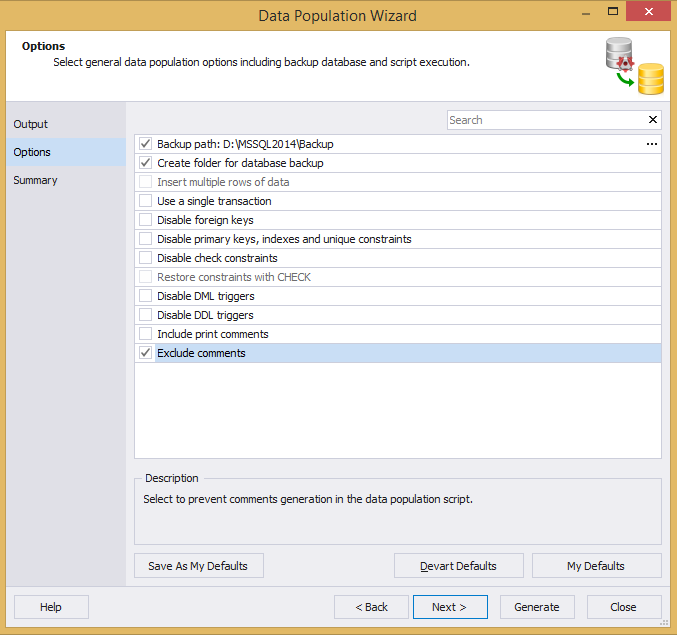This screenshot has width=677, height=635.
Task: Select the Options page in sidebar
Action: 66,152
